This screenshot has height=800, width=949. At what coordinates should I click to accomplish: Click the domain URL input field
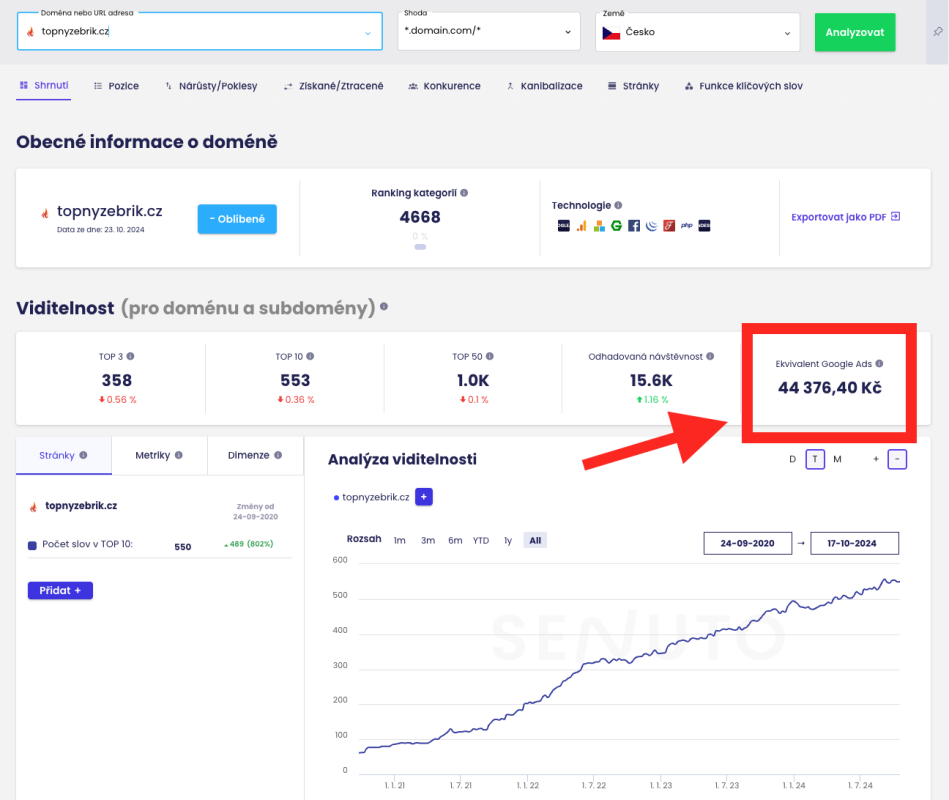click(200, 31)
